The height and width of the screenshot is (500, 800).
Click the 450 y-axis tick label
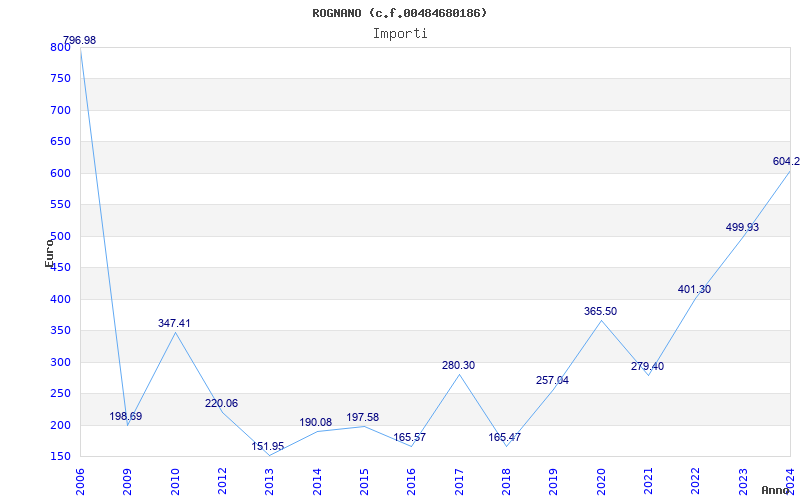[x=60, y=268]
